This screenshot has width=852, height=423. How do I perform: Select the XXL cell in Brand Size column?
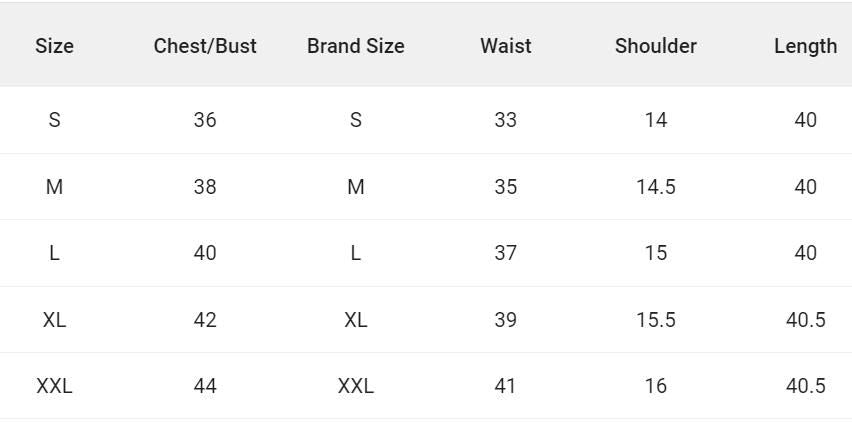click(x=355, y=386)
